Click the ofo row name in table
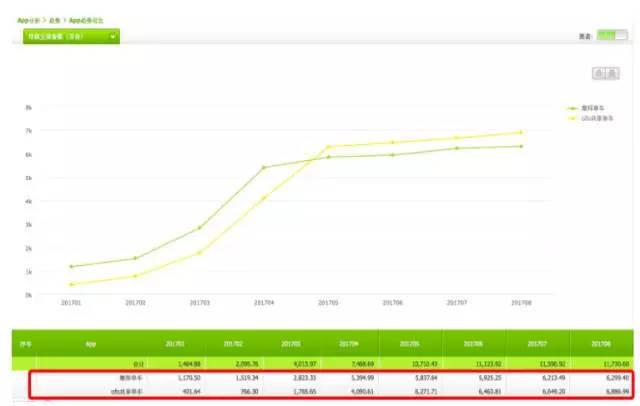 (x=127, y=391)
